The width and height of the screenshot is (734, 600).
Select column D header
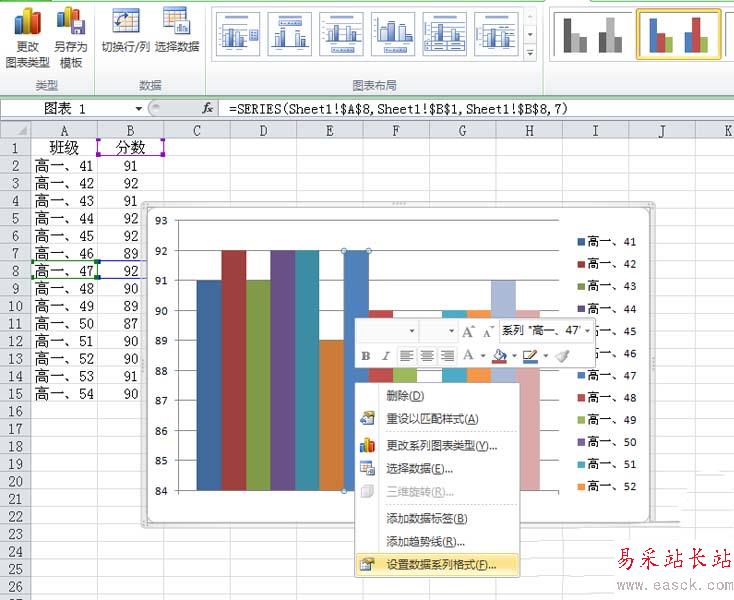point(264,131)
